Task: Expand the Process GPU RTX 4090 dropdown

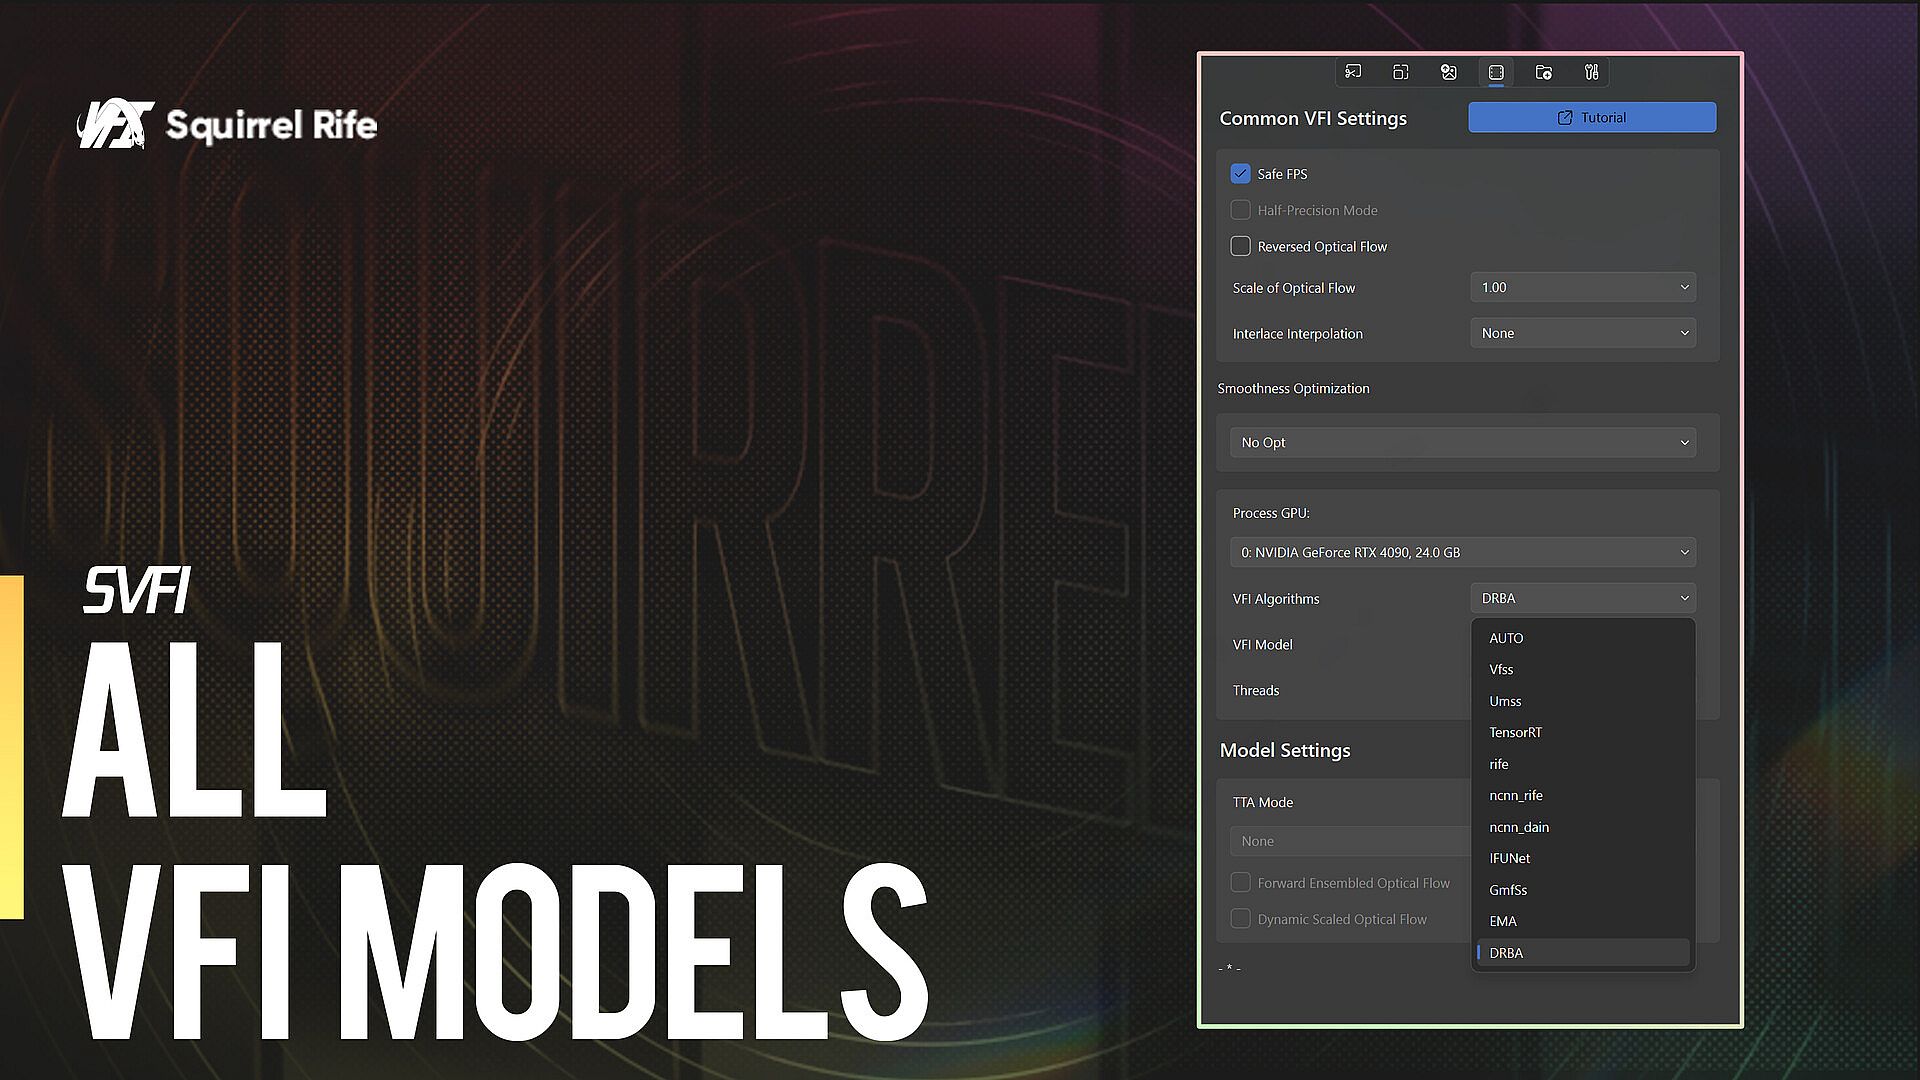Action: click(x=1463, y=552)
